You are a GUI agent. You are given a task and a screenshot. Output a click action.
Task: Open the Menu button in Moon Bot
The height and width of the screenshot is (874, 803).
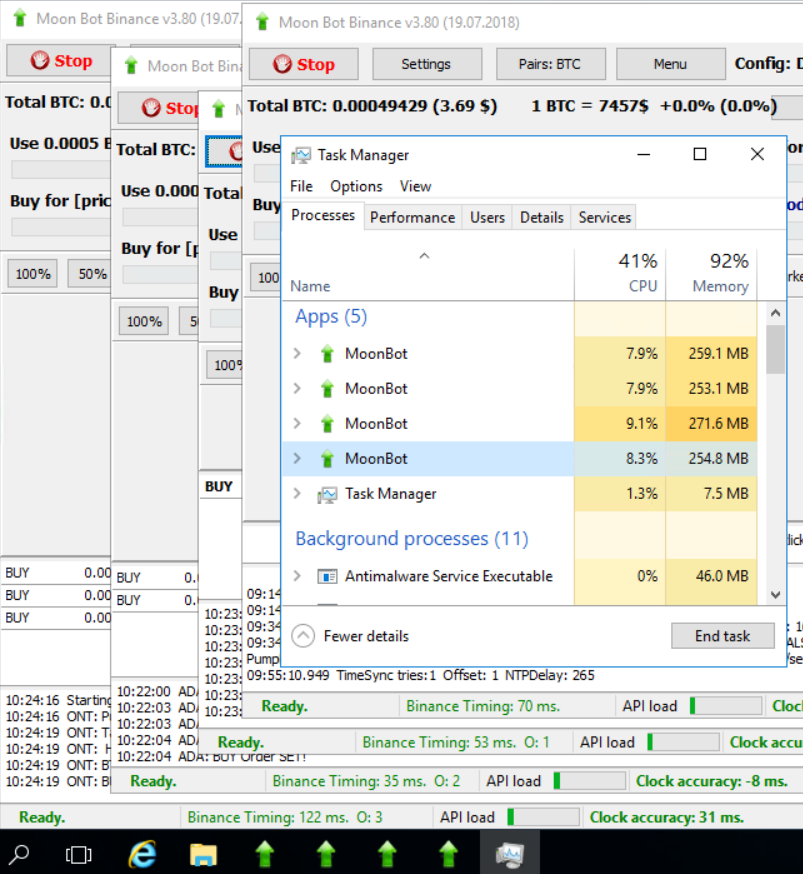click(x=670, y=64)
